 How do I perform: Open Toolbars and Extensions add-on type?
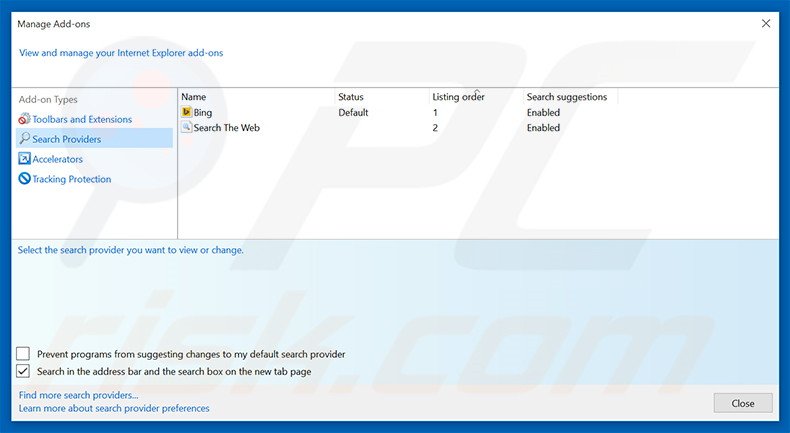coord(82,119)
